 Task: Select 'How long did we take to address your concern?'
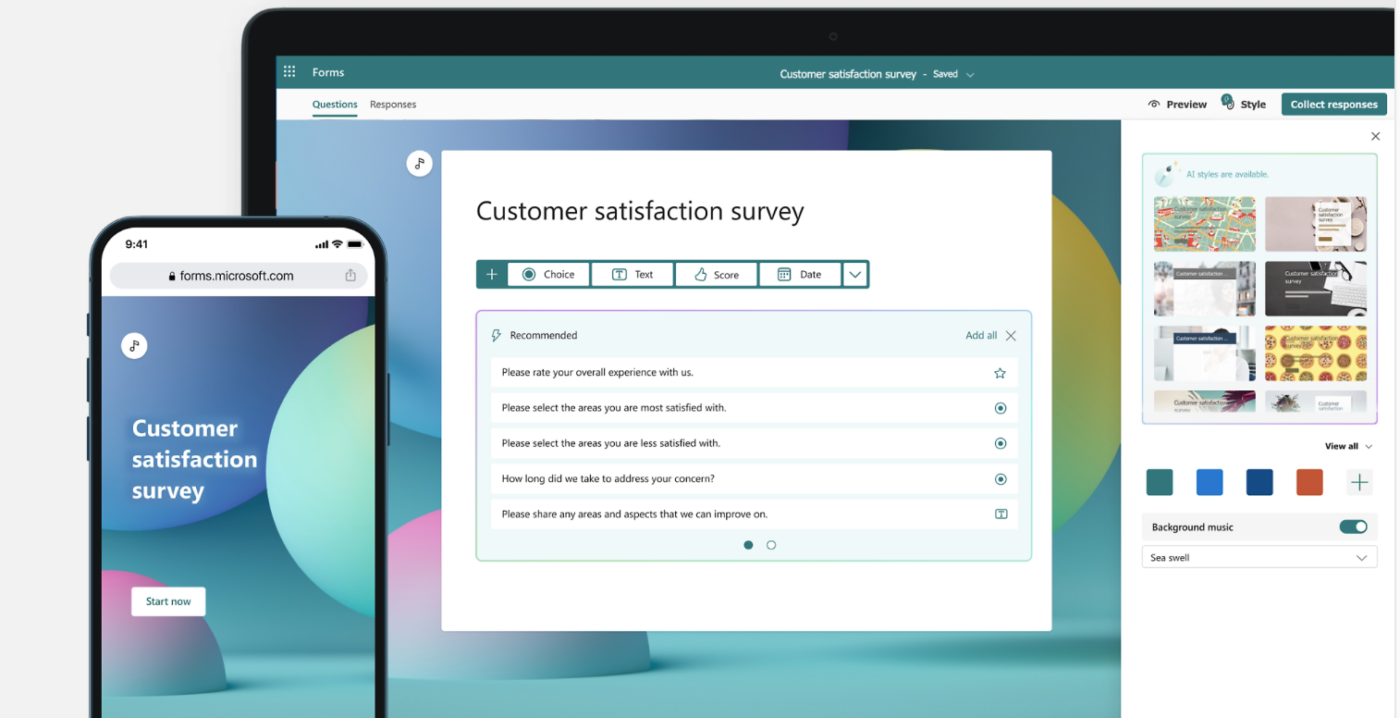(x=754, y=479)
